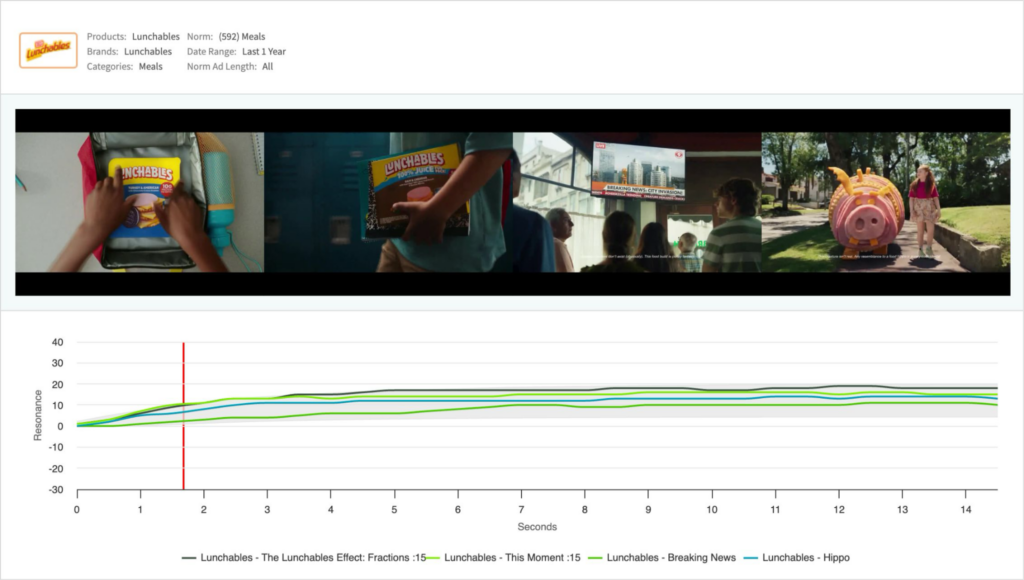Toggle 'The Lunchables Effect: Fractions :15' legend series
This screenshot has height=580, width=1024.
point(304,558)
